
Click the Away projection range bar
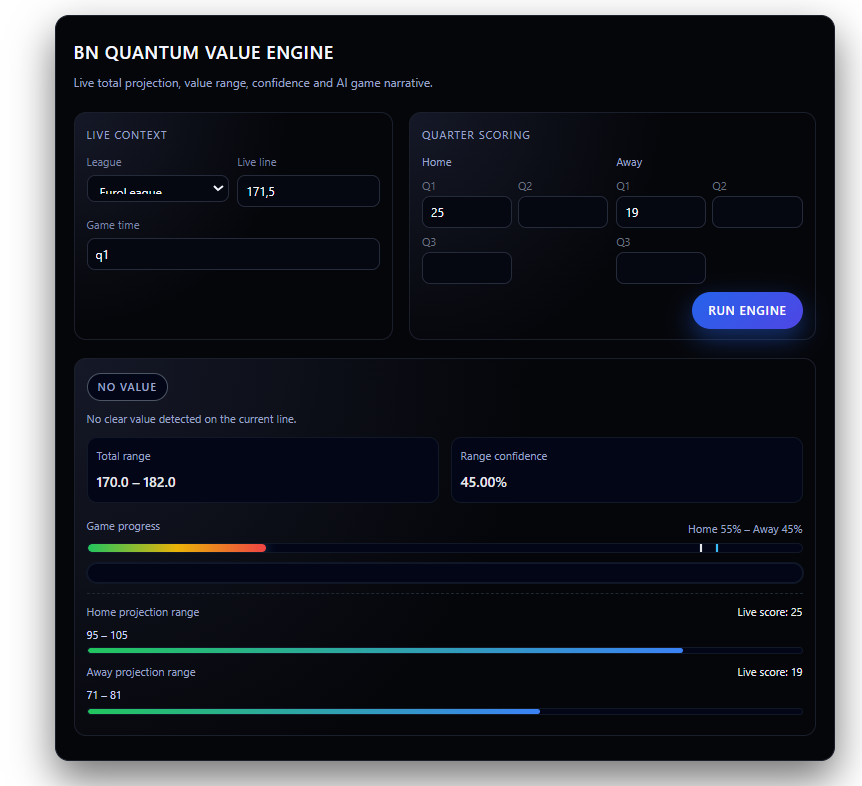314,712
